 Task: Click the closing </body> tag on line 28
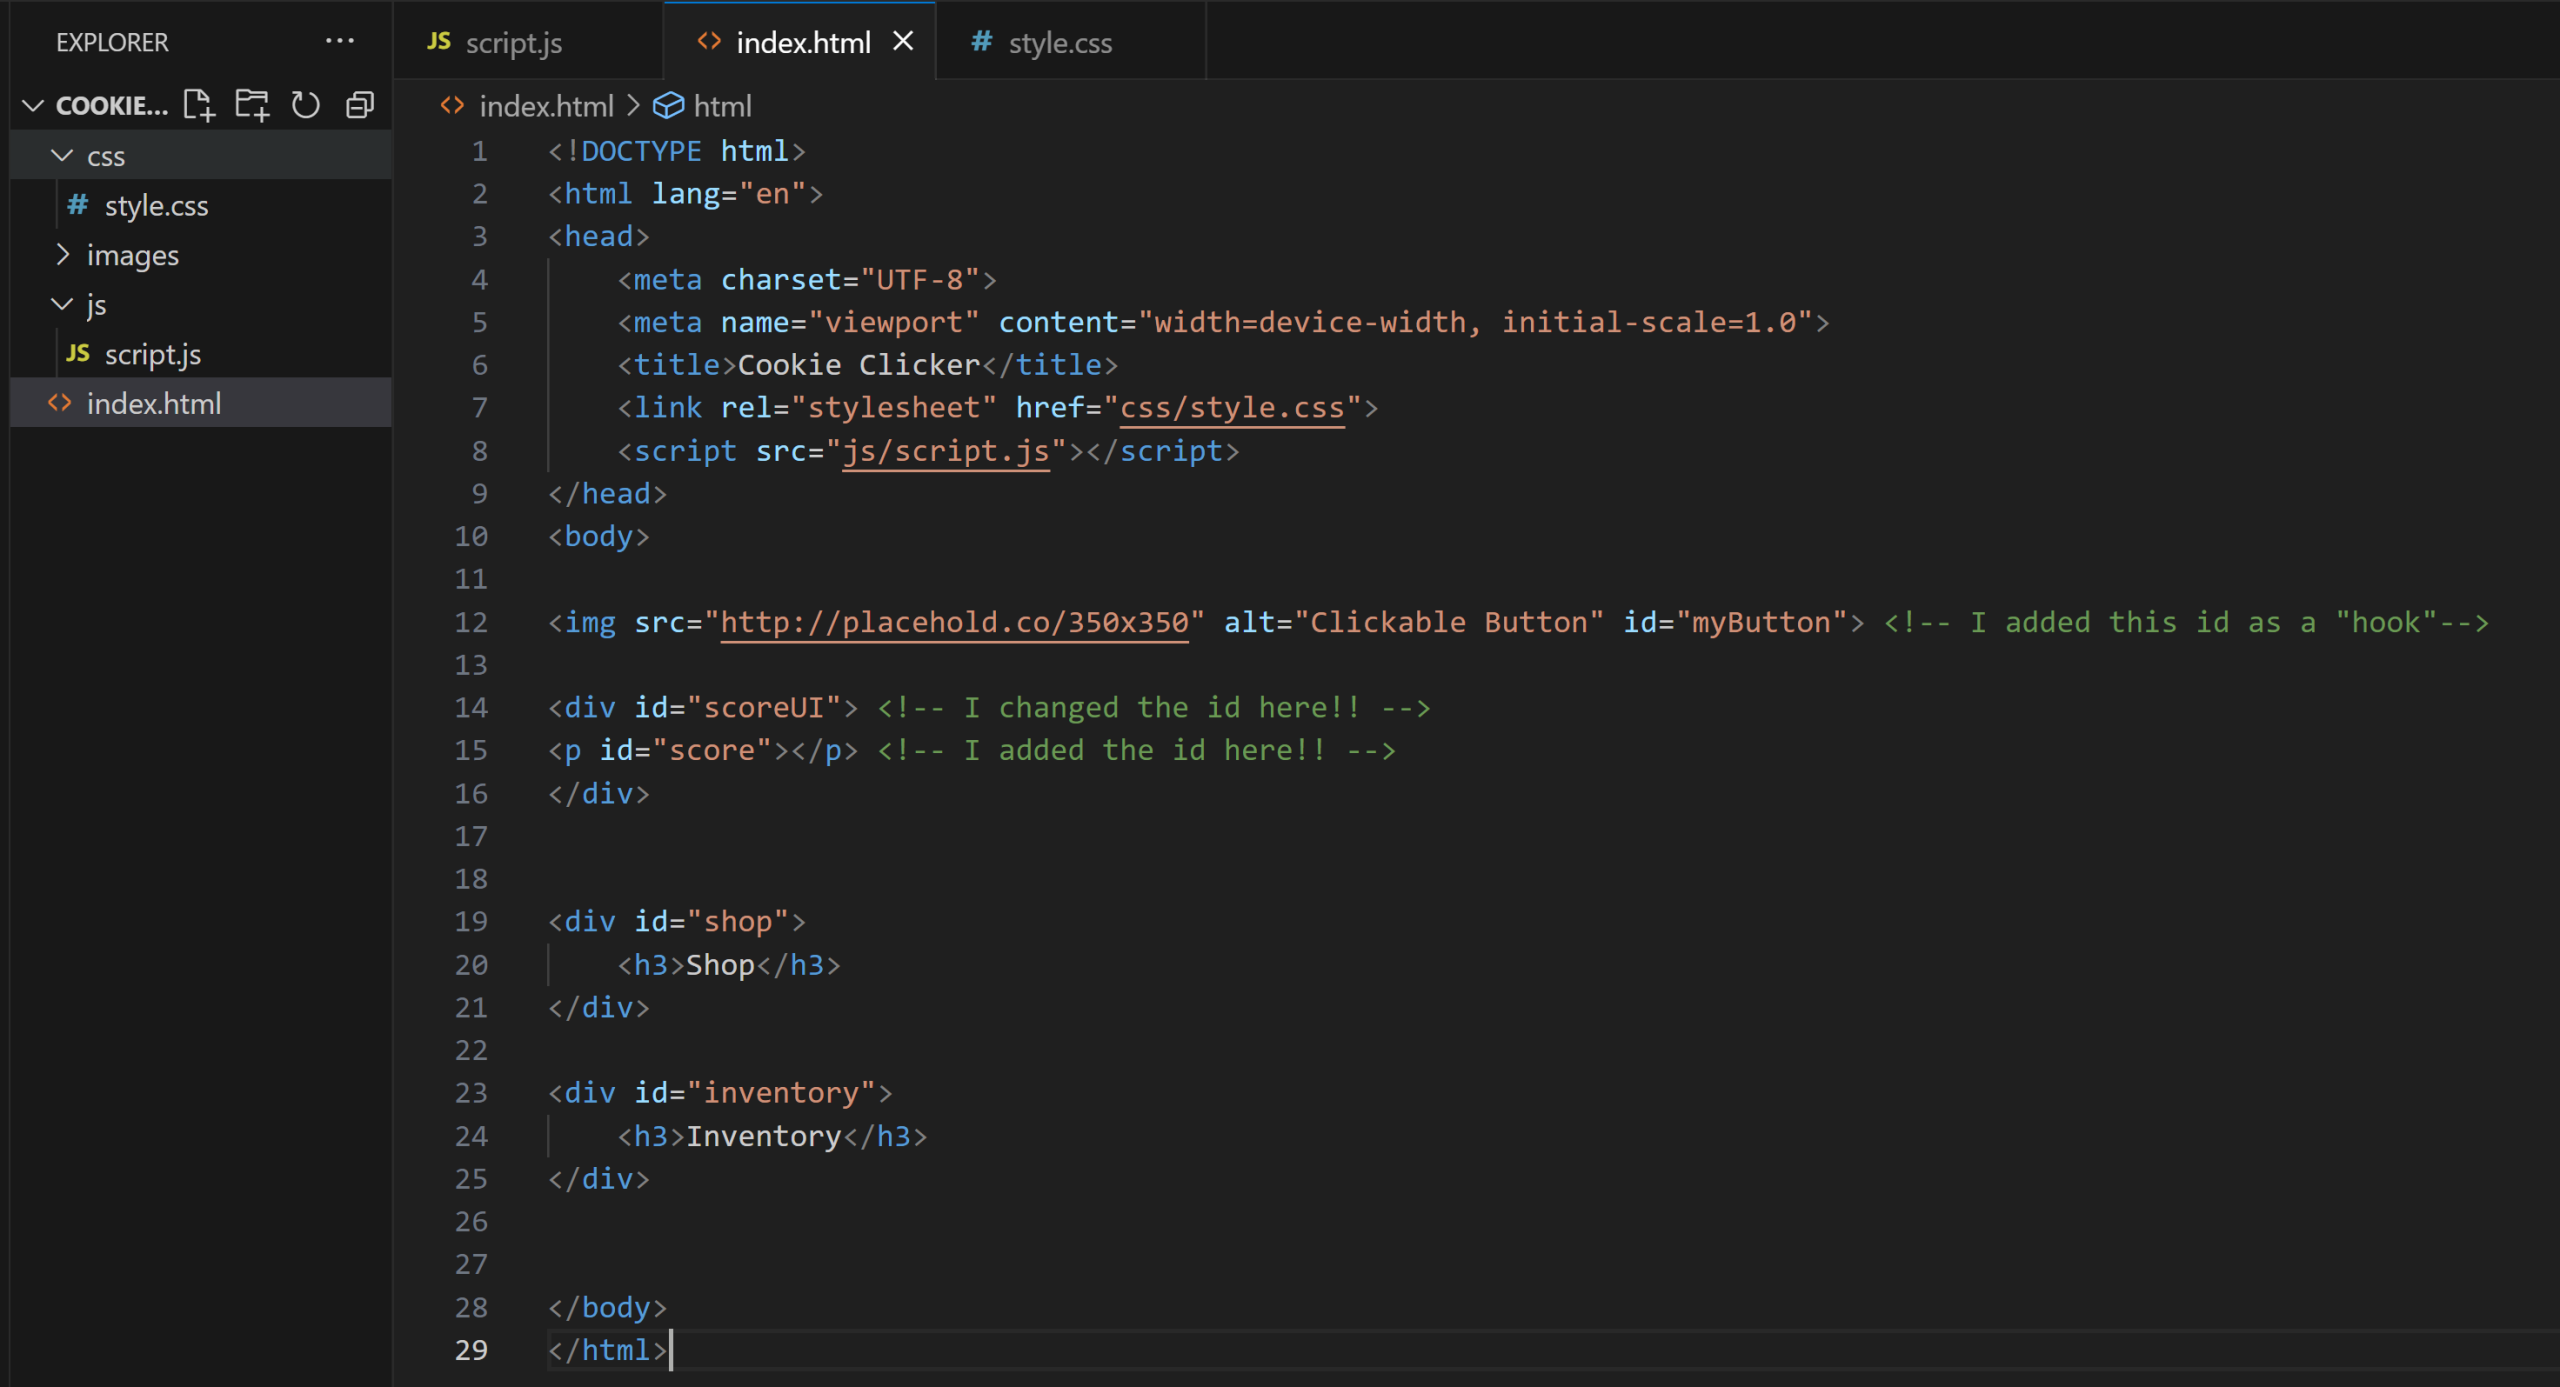(607, 1306)
